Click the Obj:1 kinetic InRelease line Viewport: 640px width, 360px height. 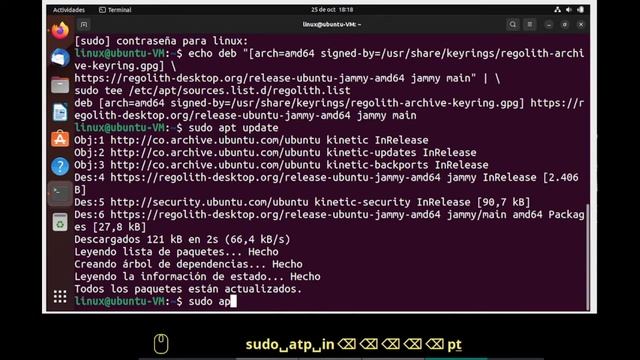(x=251, y=140)
